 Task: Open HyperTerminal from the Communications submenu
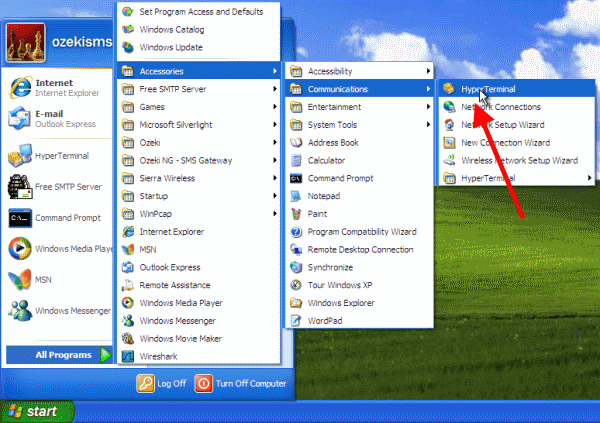pos(517,89)
